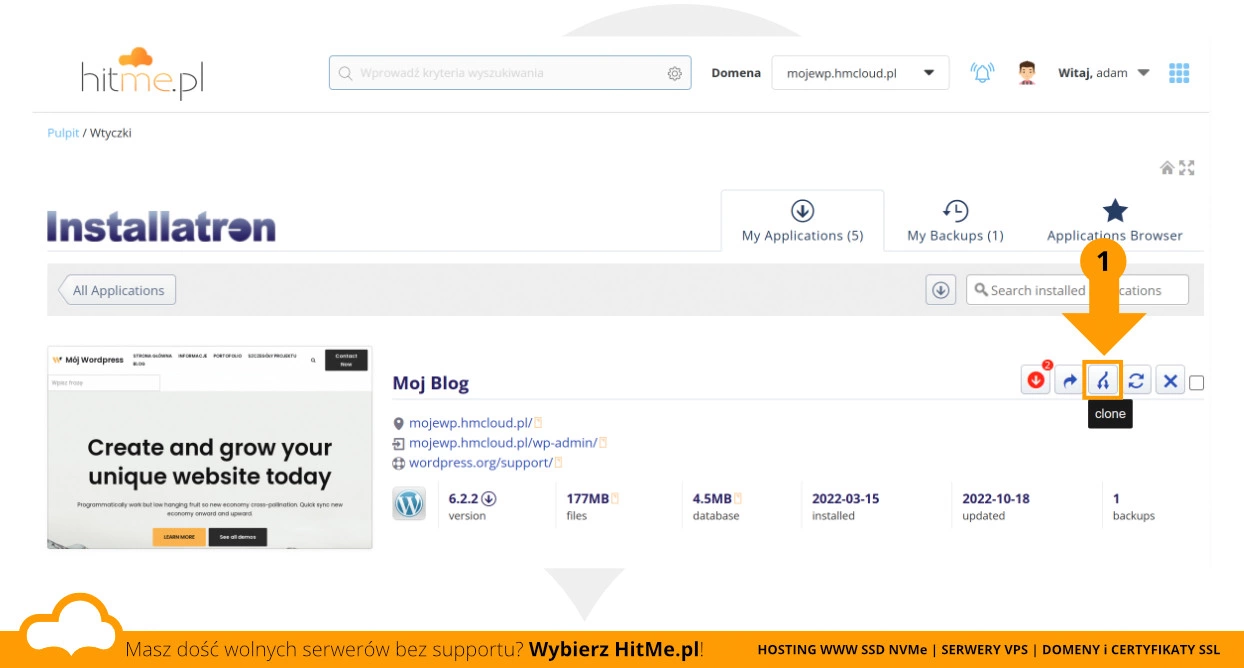
Task: Toggle fullscreen expand icon
Action: tap(1187, 168)
